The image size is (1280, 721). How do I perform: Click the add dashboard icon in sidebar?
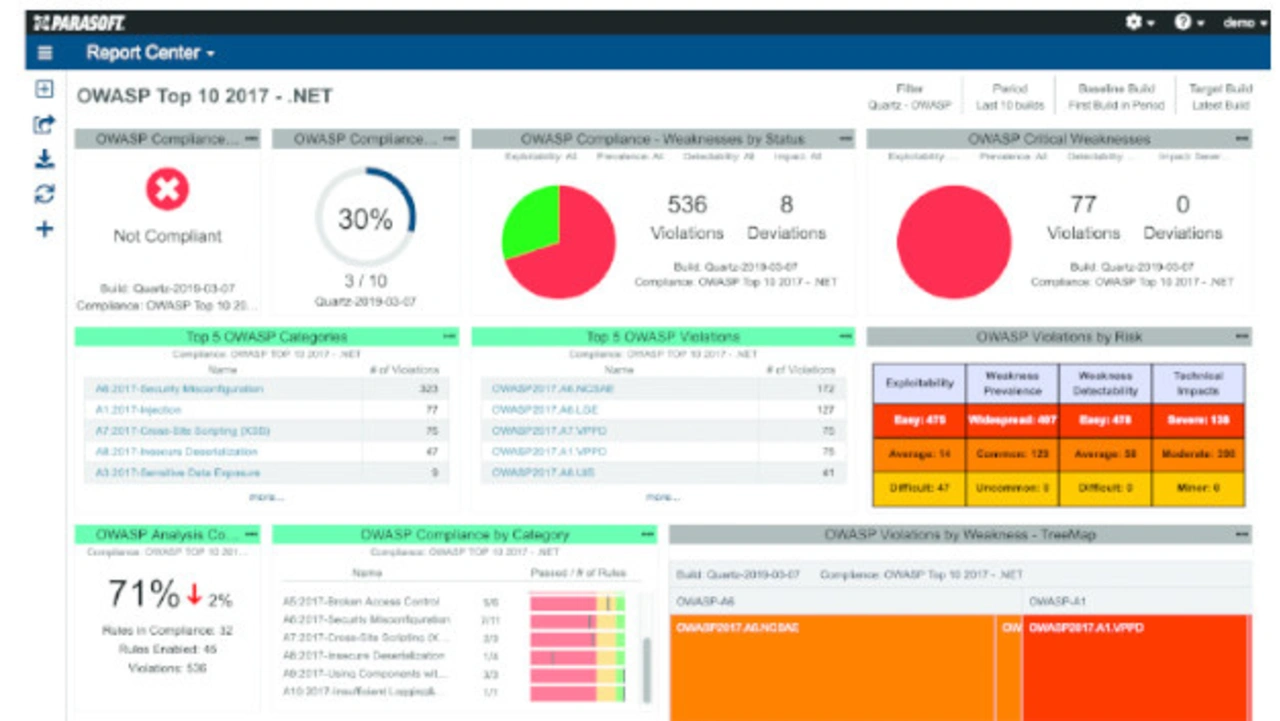tap(44, 89)
